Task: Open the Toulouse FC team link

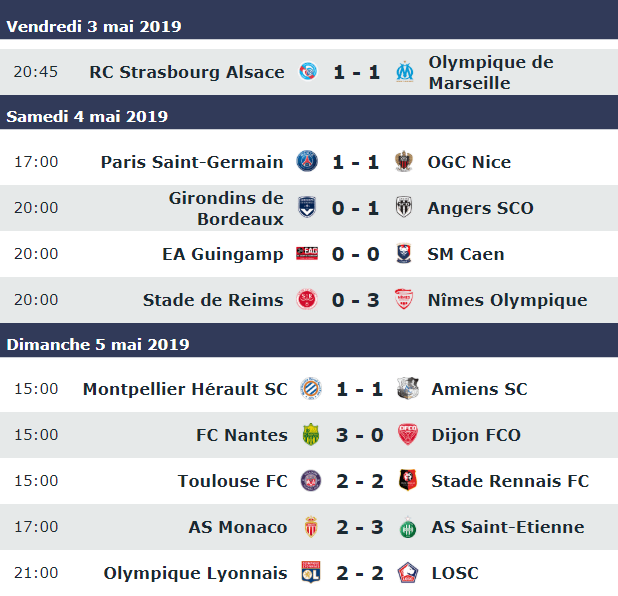Action: tap(233, 481)
